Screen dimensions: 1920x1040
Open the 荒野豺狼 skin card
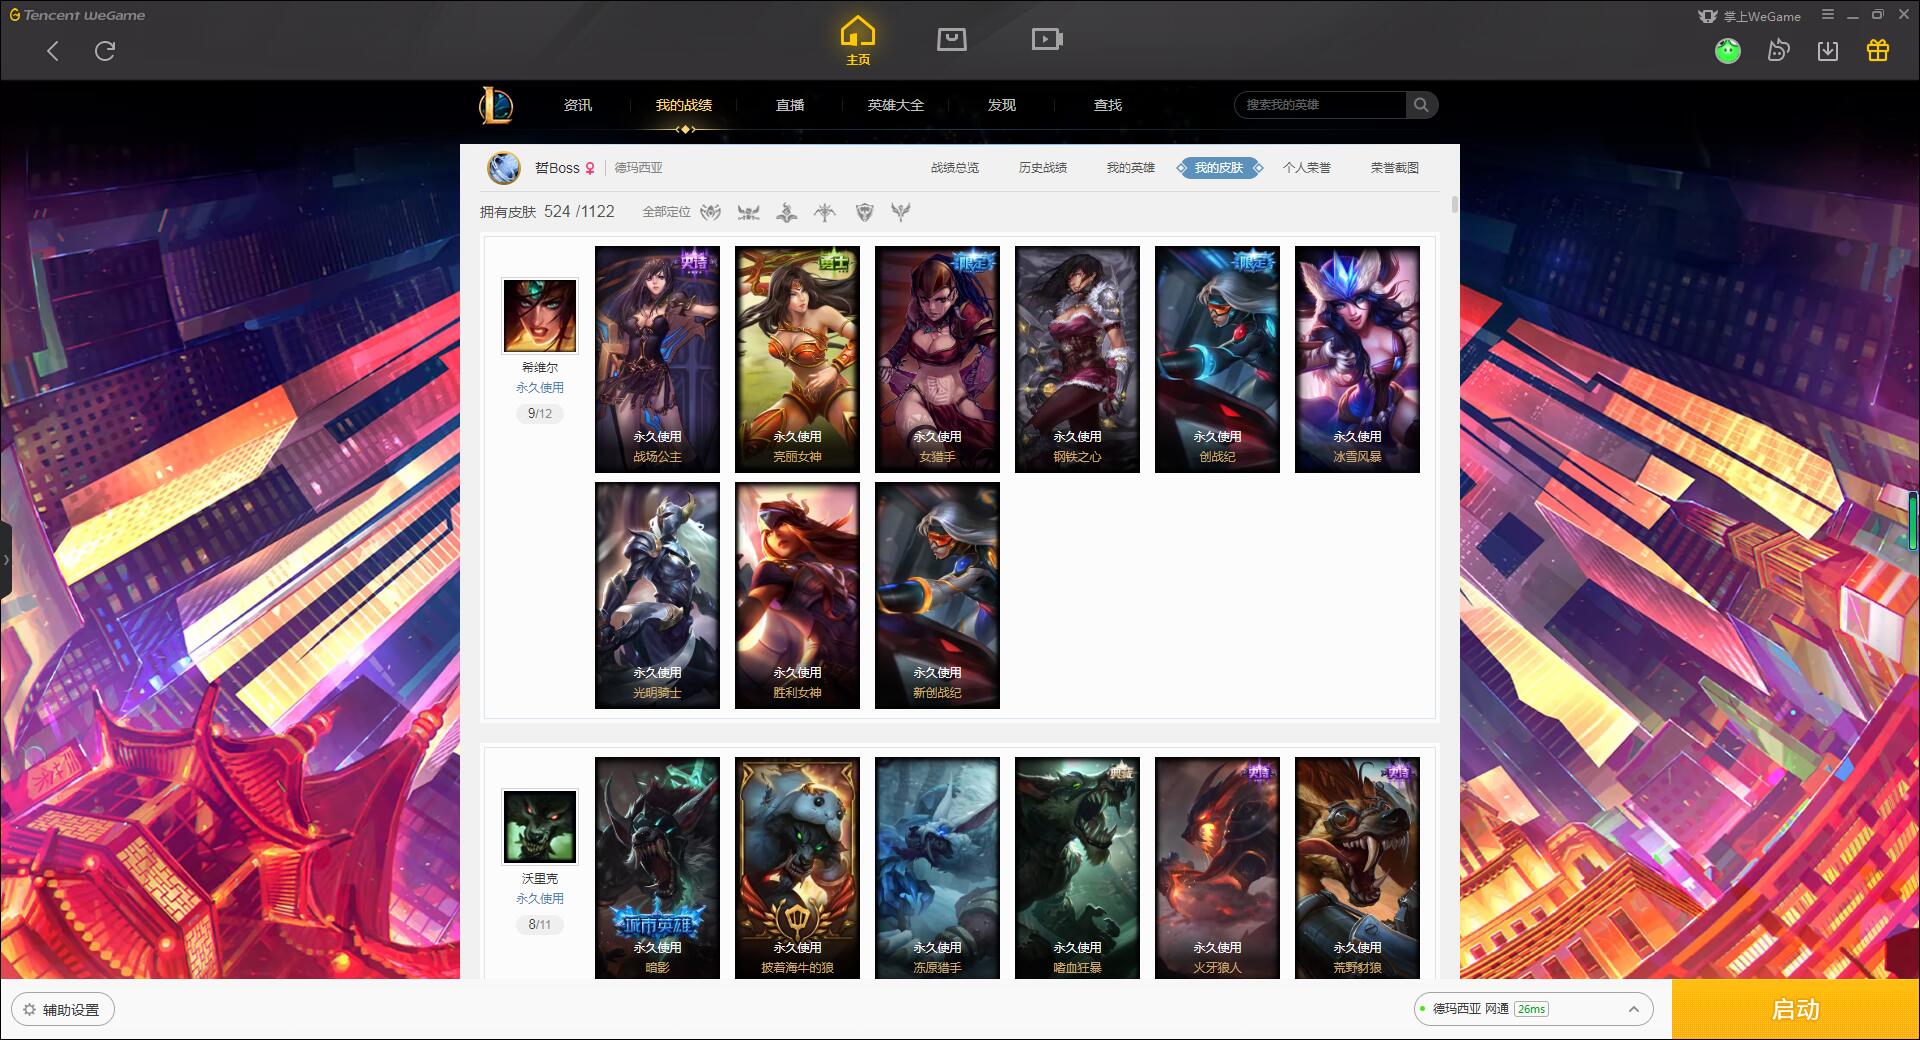tap(1357, 868)
